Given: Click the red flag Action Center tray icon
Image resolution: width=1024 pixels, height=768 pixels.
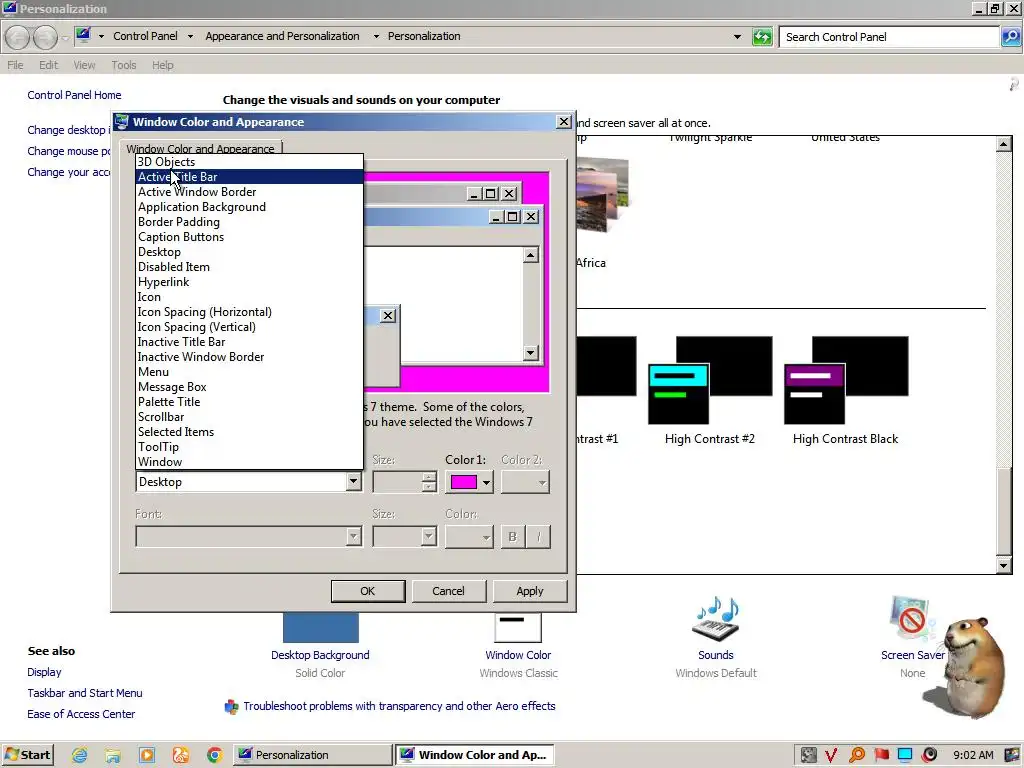Looking at the screenshot, I should (x=881, y=755).
